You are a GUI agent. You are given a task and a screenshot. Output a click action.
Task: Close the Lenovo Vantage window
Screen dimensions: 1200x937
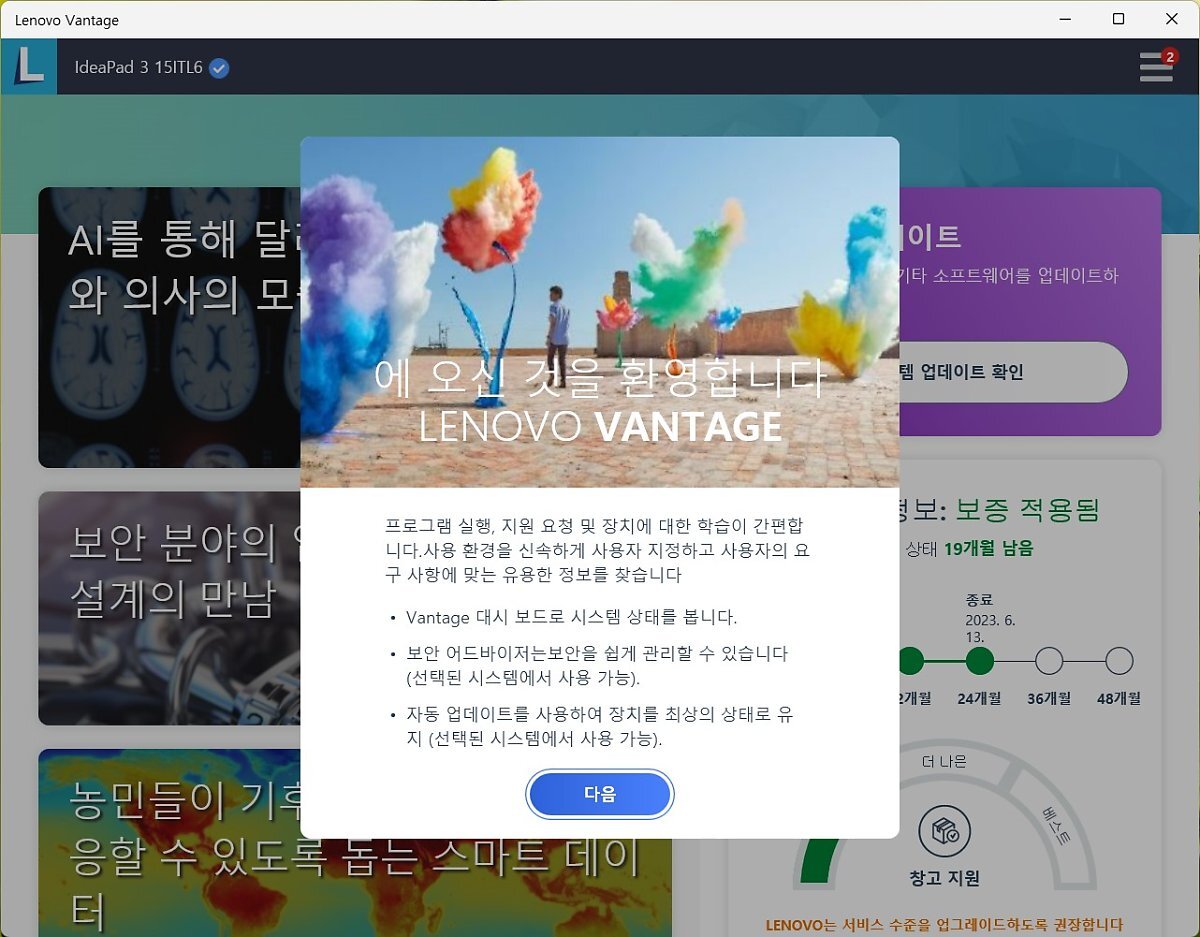(x=1172, y=19)
